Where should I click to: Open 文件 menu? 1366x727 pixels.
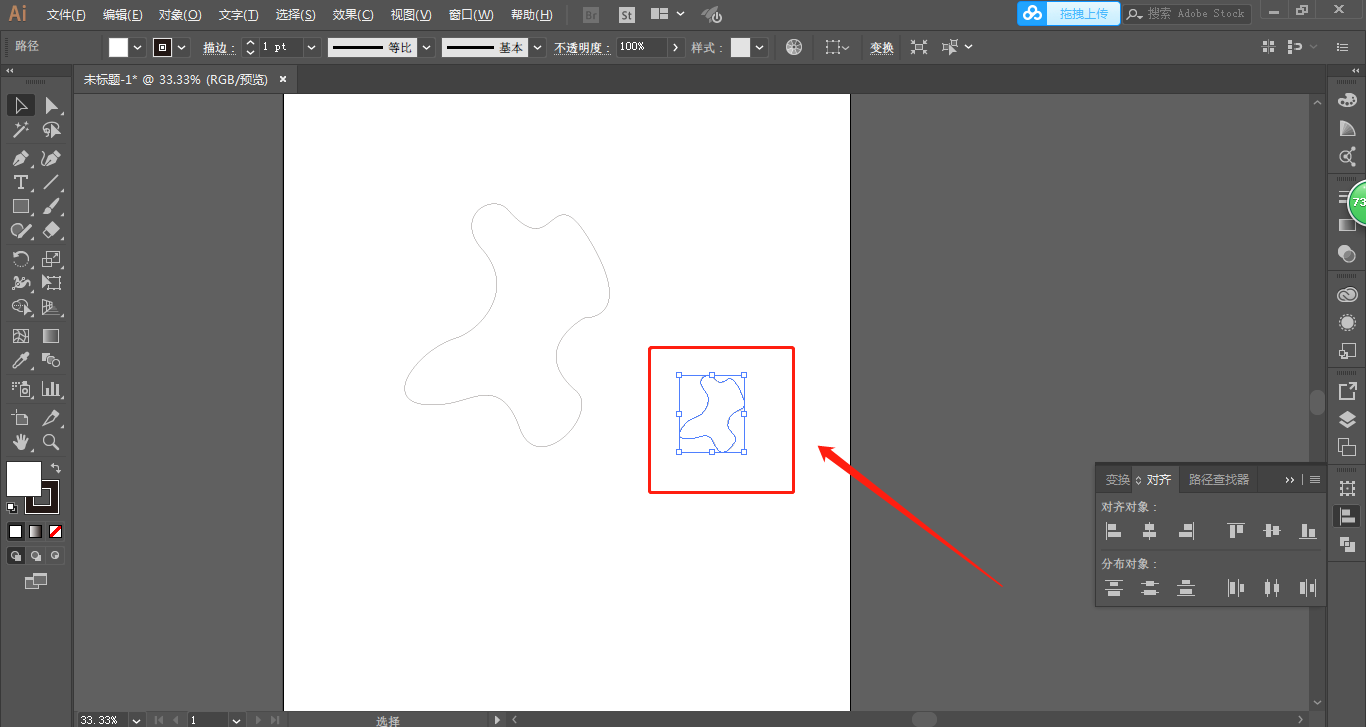pyautogui.click(x=66, y=15)
